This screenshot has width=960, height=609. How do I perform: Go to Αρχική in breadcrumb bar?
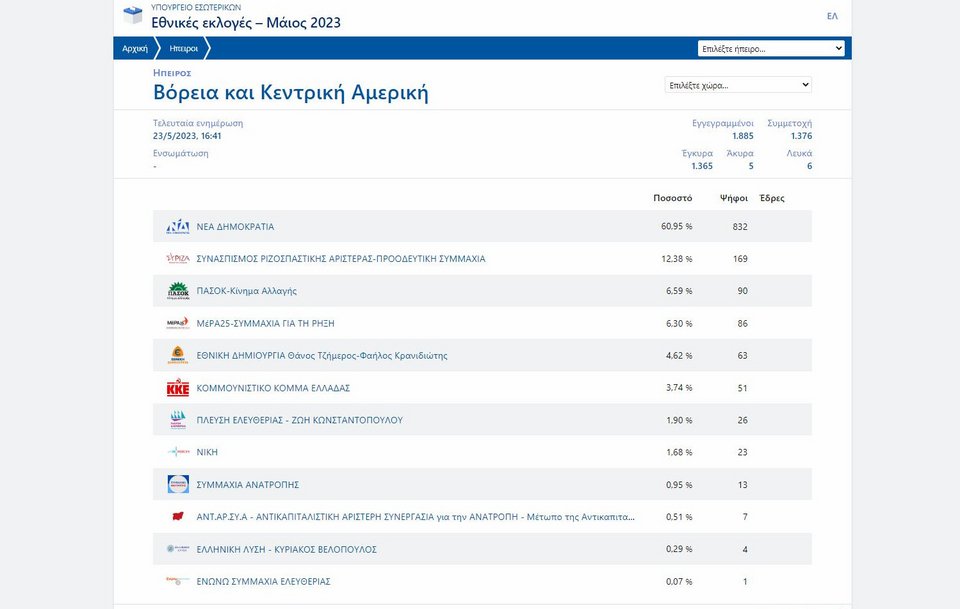pyautogui.click(x=135, y=48)
